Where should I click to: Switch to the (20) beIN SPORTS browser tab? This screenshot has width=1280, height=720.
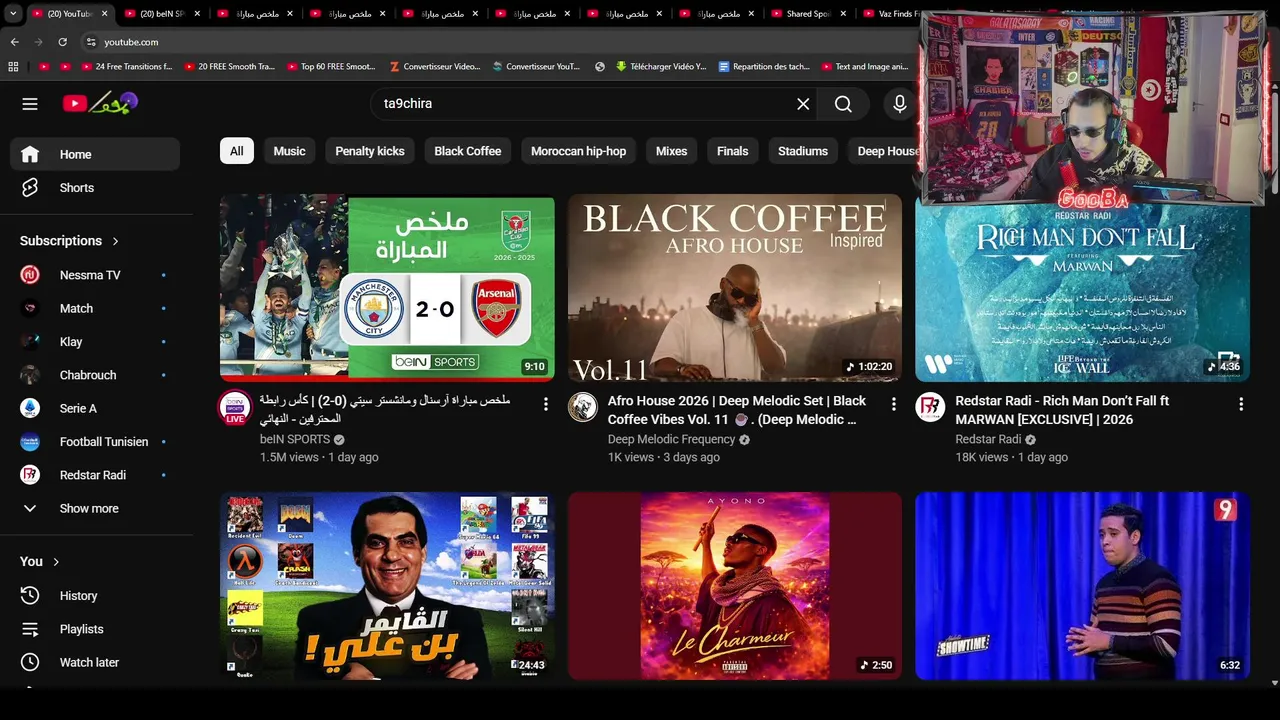pyautogui.click(x=160, y=14)
